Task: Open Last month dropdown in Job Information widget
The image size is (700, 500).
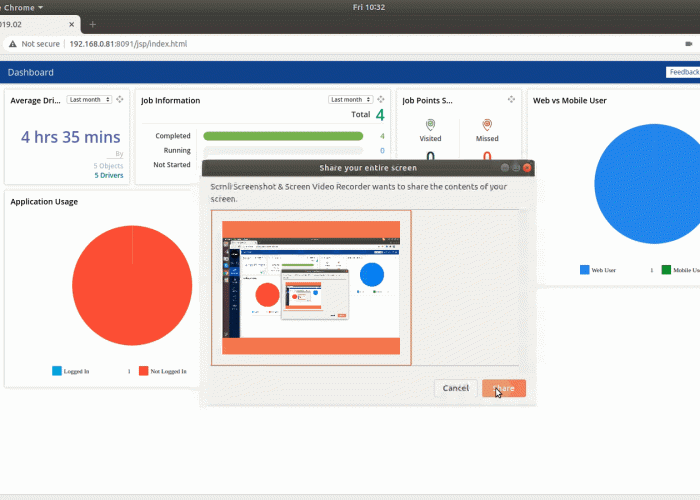Action: pyautogui.click(x=350, y=100)
